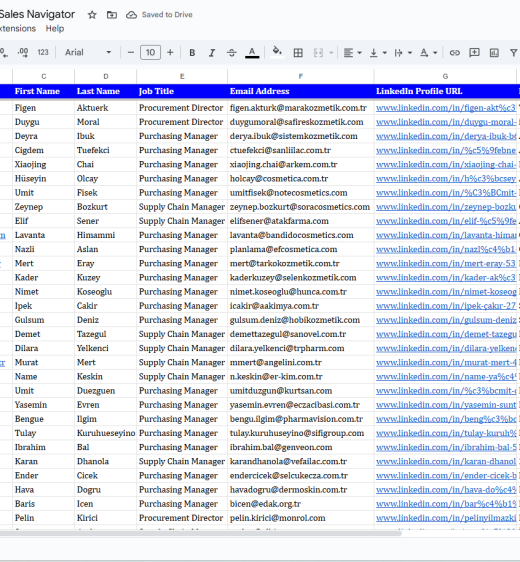Insert link using the link icon

point(454,53)
